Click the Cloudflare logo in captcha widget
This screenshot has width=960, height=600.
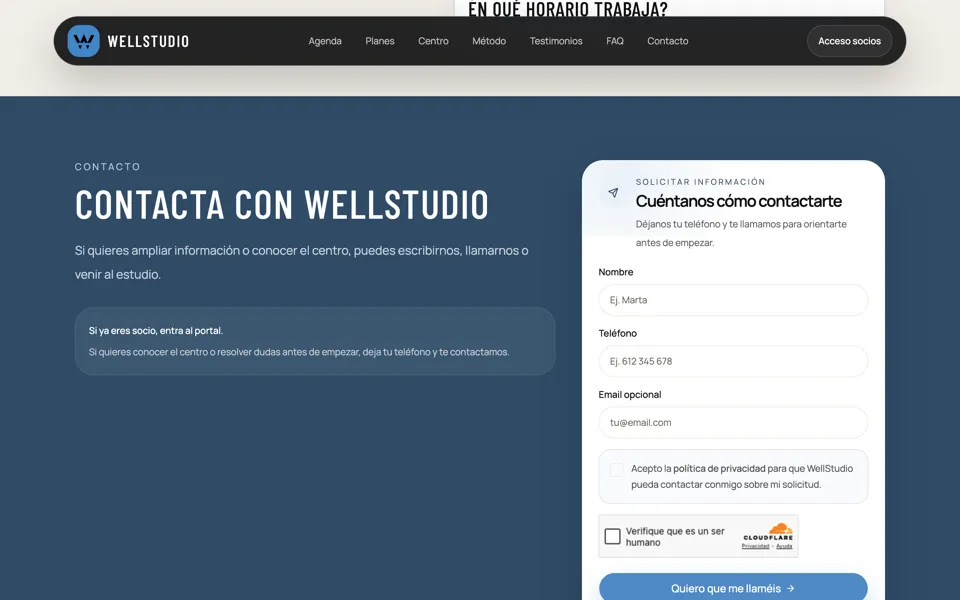tap(768, 531)
